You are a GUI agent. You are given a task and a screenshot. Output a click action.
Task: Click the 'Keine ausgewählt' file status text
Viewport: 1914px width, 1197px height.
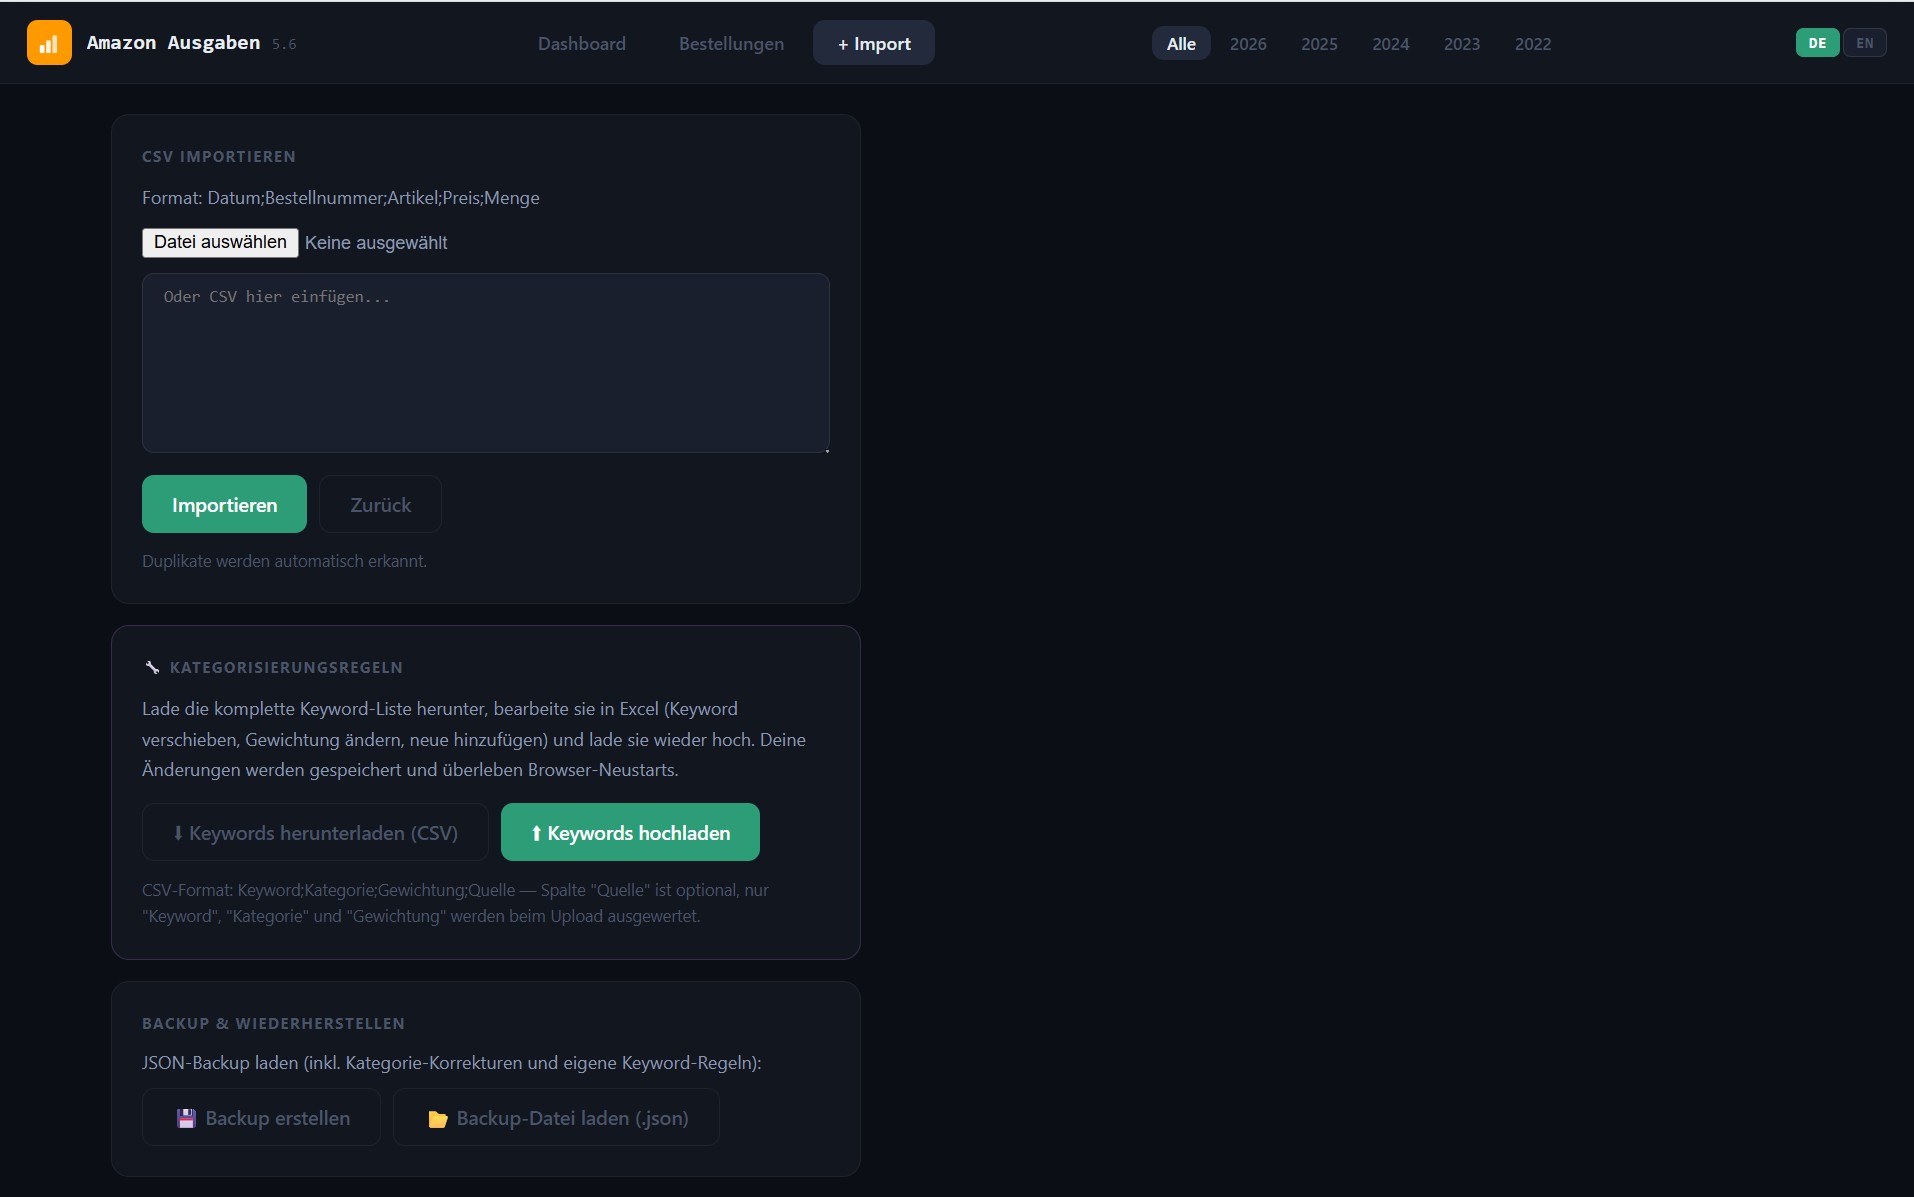pos(376,243)
